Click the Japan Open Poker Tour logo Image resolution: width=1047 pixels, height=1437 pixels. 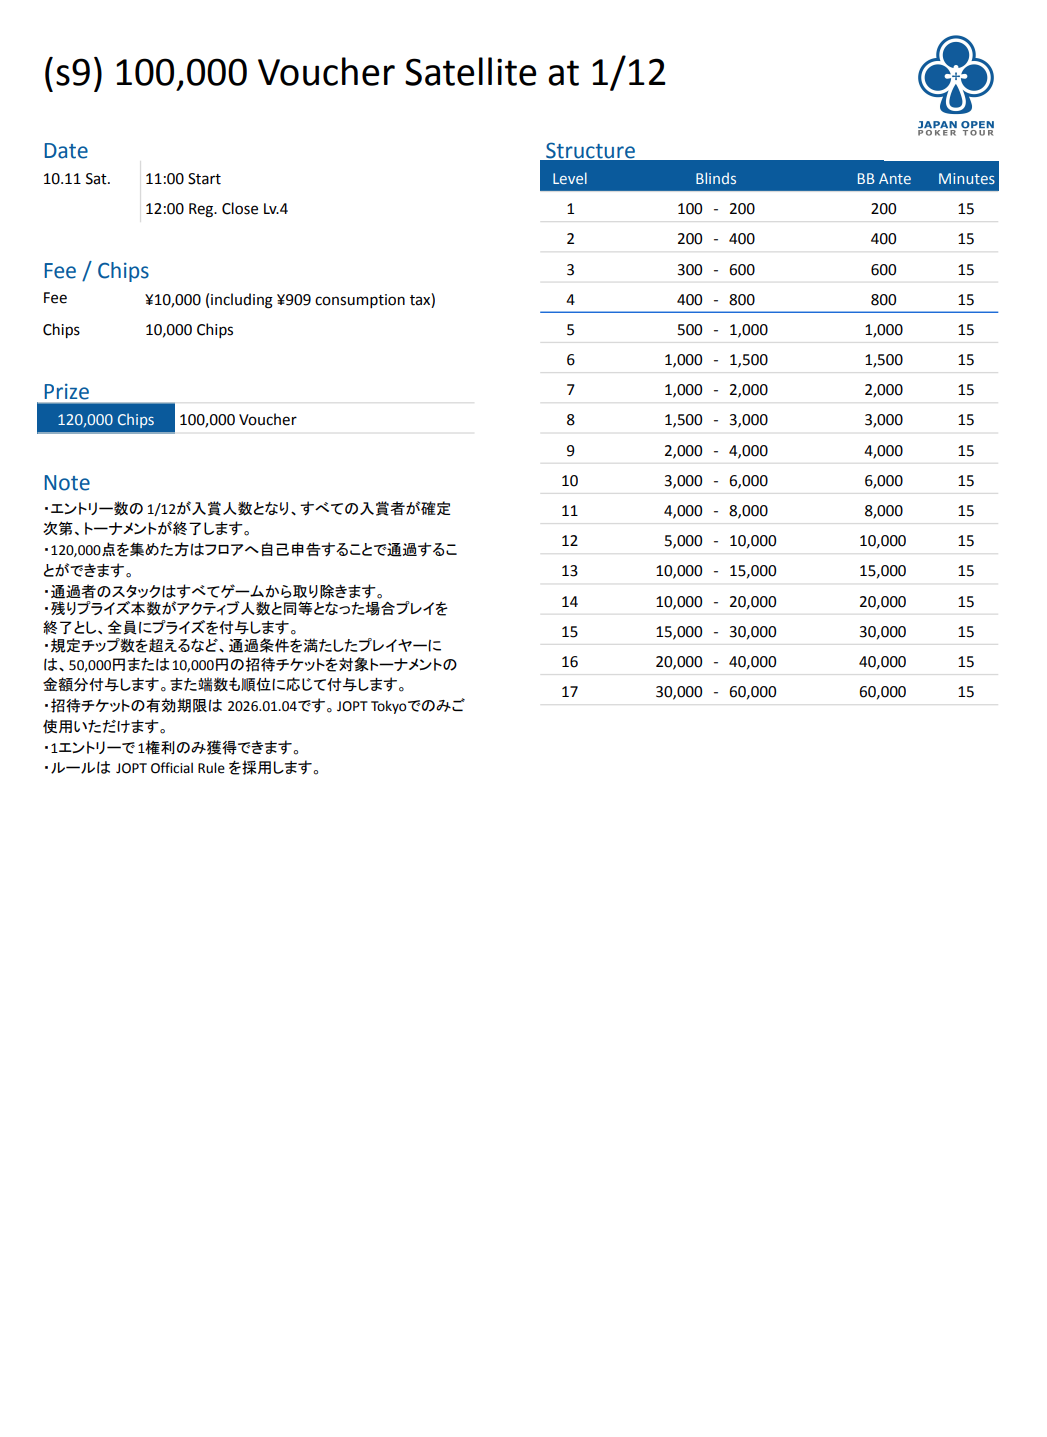pos(955,85)
